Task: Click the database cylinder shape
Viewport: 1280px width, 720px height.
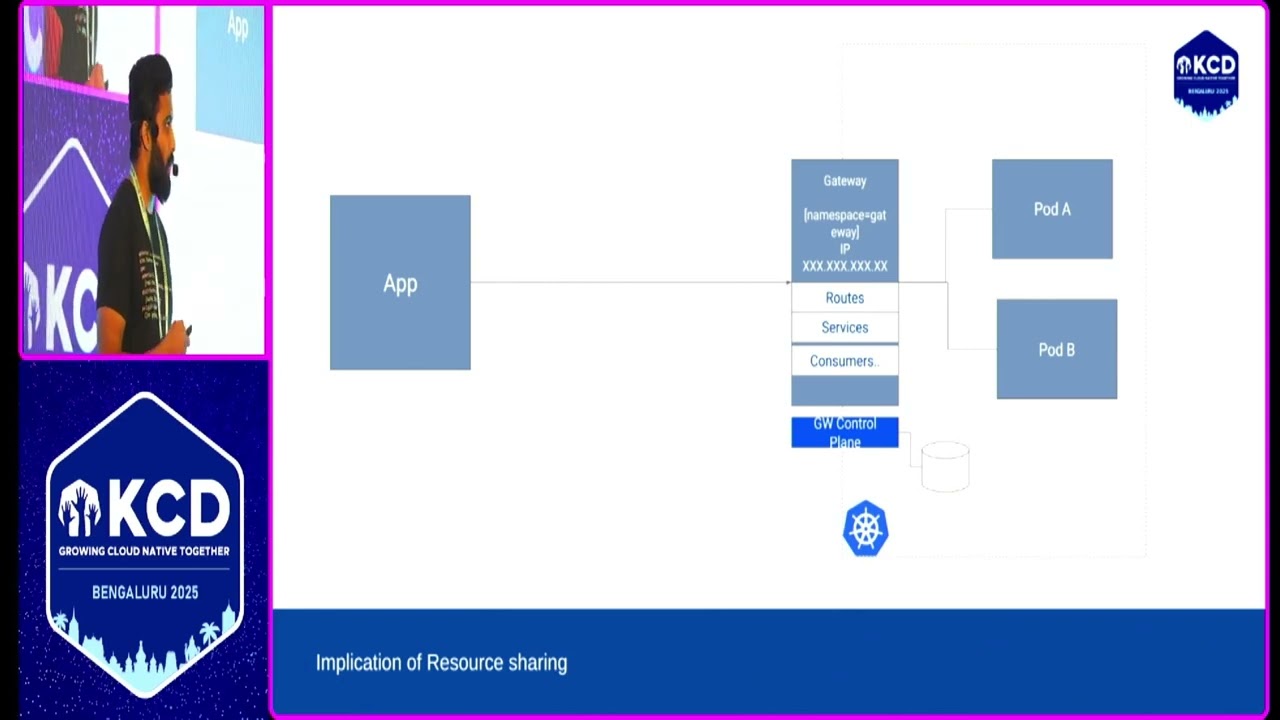Action: (x=945, y=467)
